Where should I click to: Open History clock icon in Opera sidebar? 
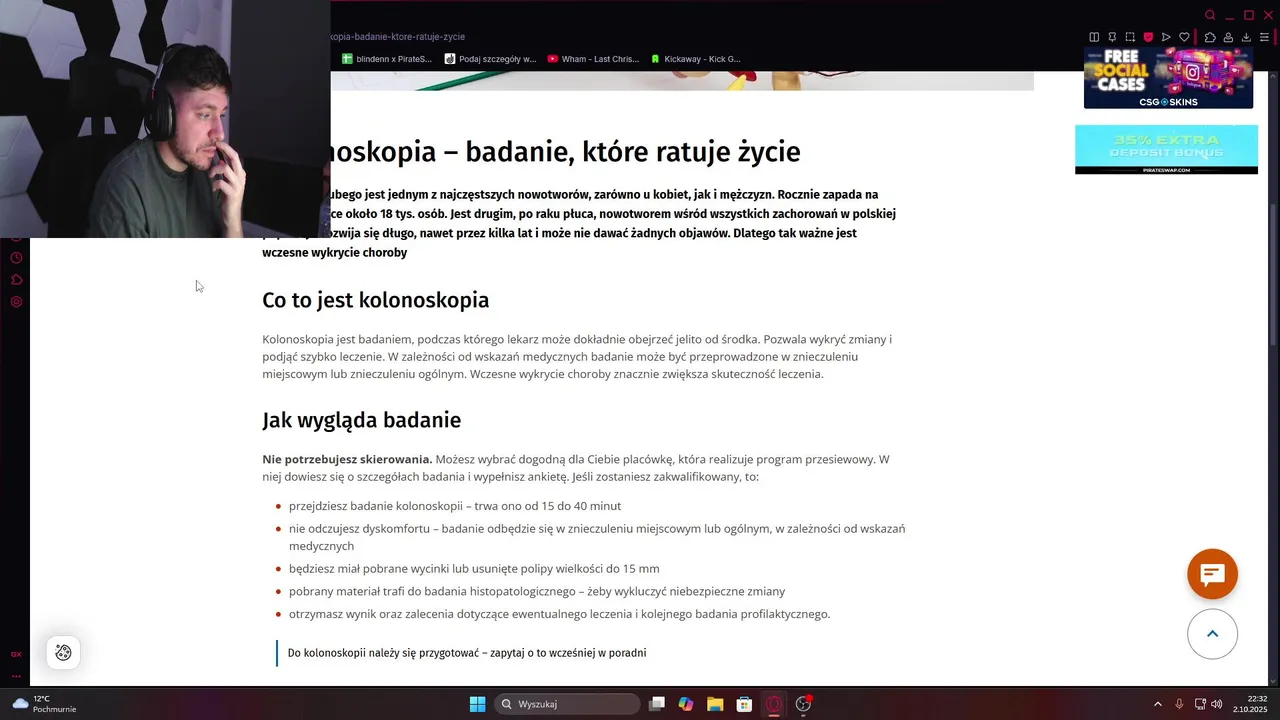point(16,258)
